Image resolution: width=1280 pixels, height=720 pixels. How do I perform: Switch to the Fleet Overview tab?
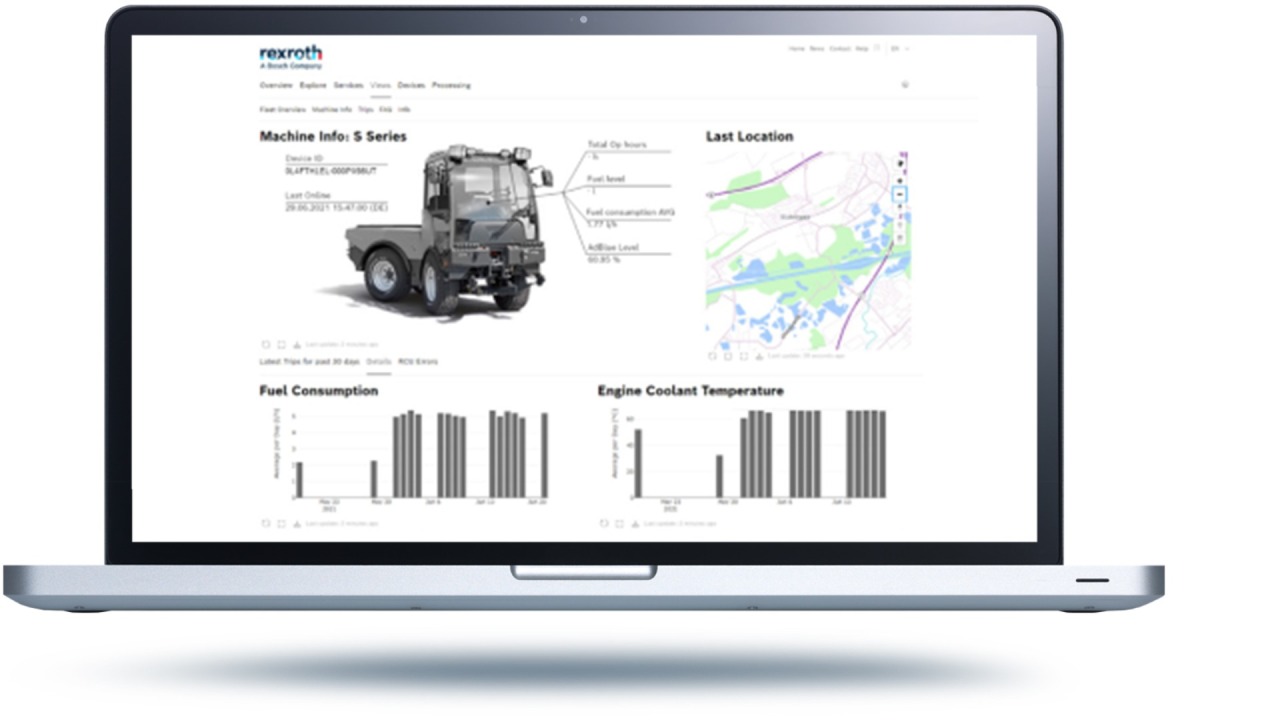[x=282, y=109]
